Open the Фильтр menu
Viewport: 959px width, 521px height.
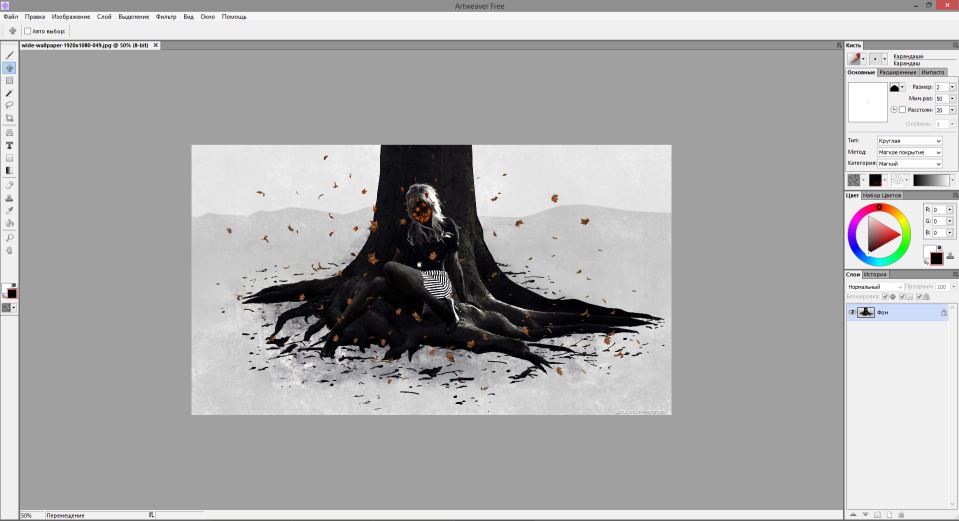[x=165, y=17]
